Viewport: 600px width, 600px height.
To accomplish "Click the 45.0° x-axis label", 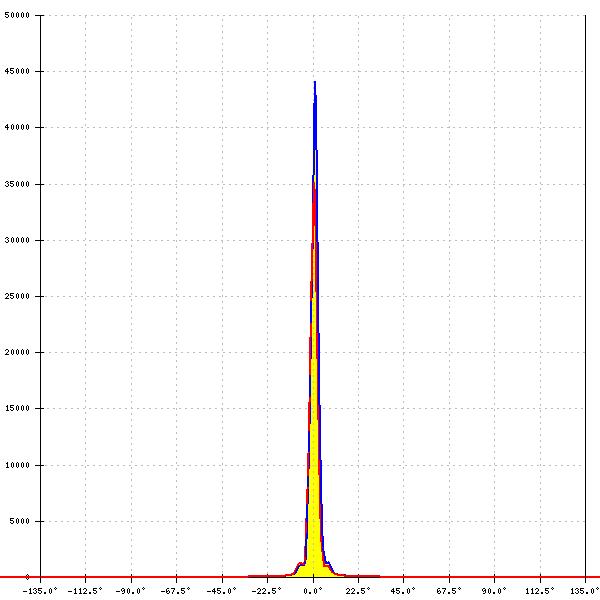I will click(403, 591).
